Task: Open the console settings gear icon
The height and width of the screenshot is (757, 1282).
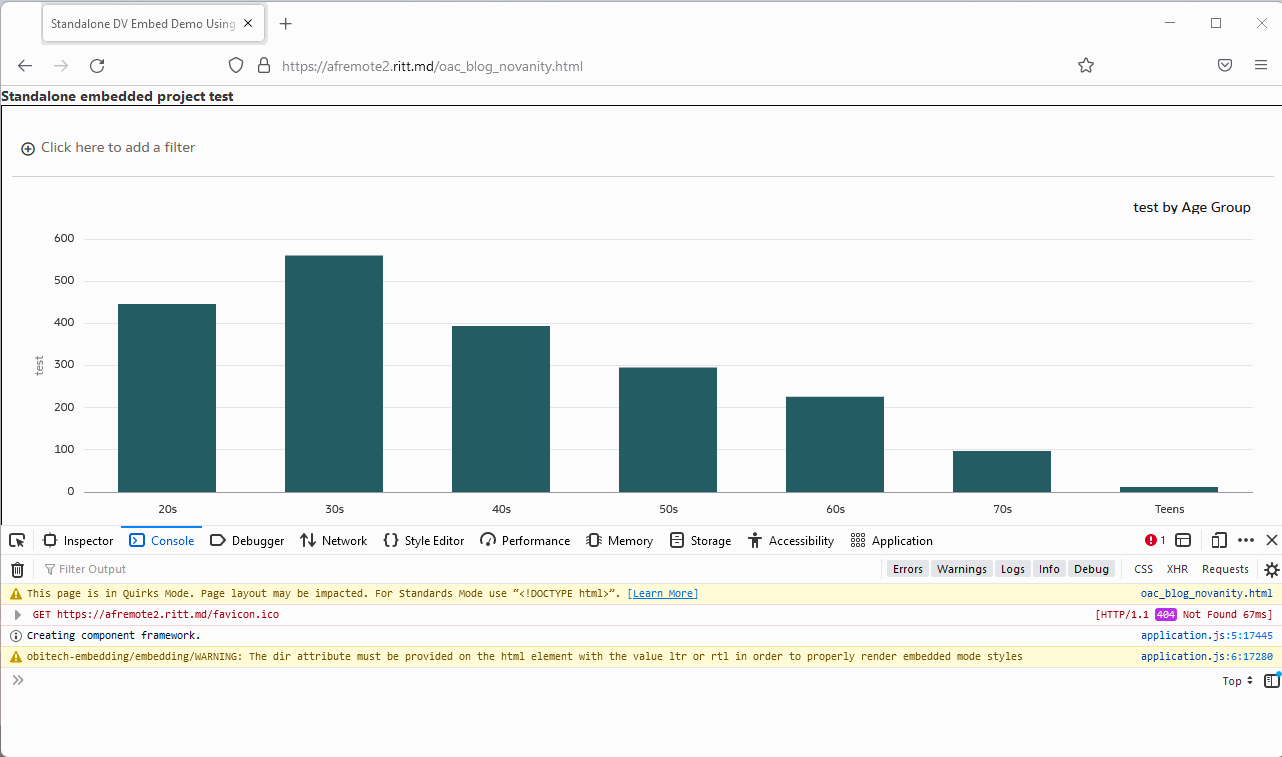Action: click(x=1271, y=569)
